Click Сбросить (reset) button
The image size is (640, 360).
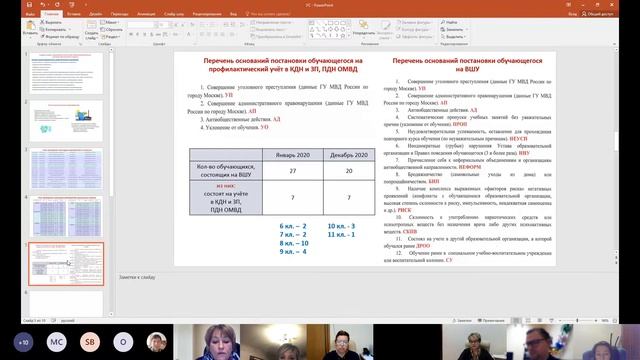[111, 29]
